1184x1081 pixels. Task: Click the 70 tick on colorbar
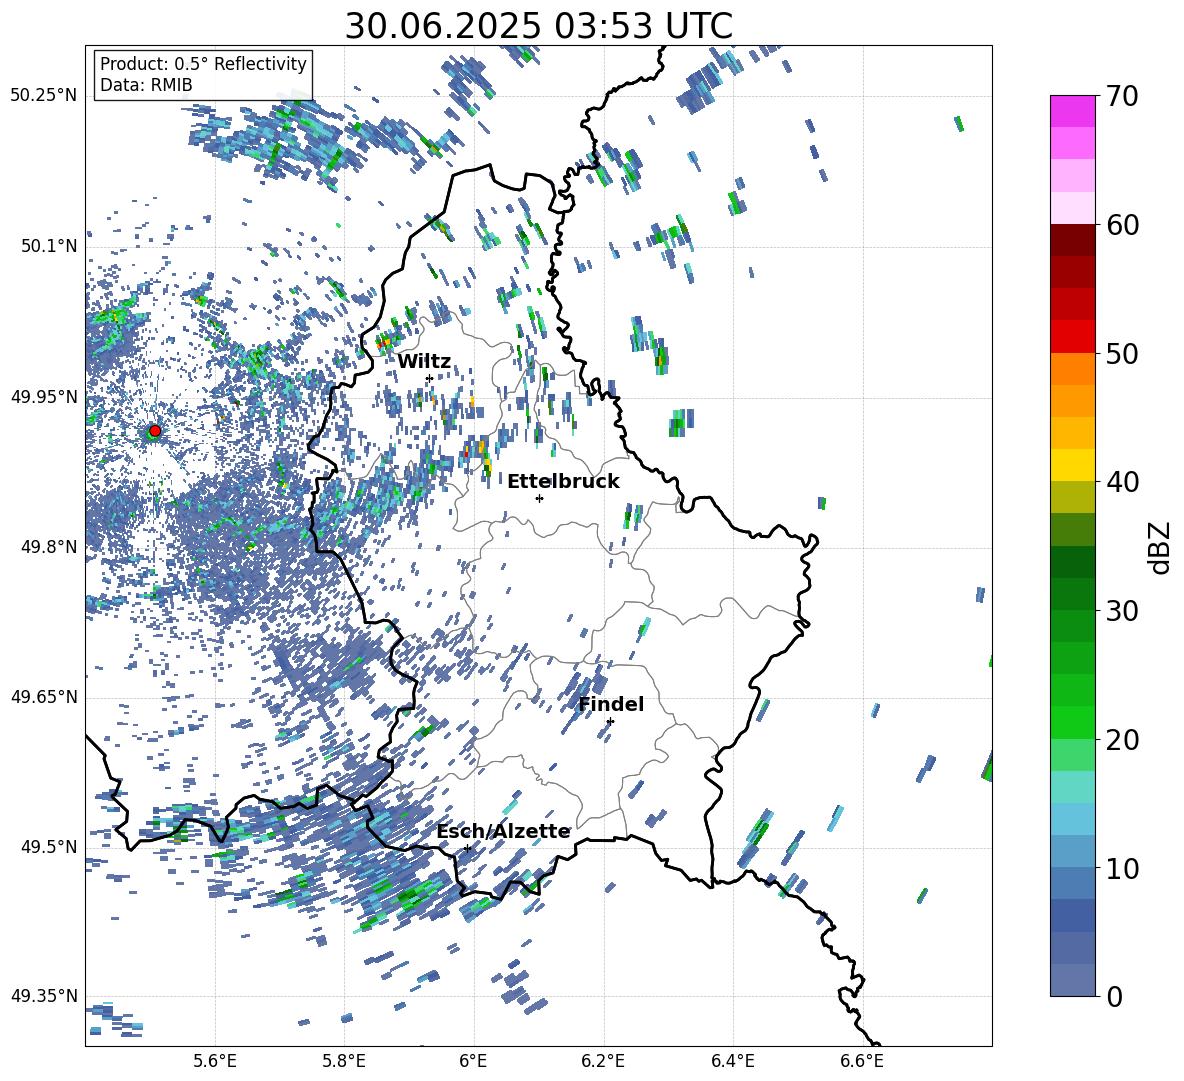tap(1122, 96)
